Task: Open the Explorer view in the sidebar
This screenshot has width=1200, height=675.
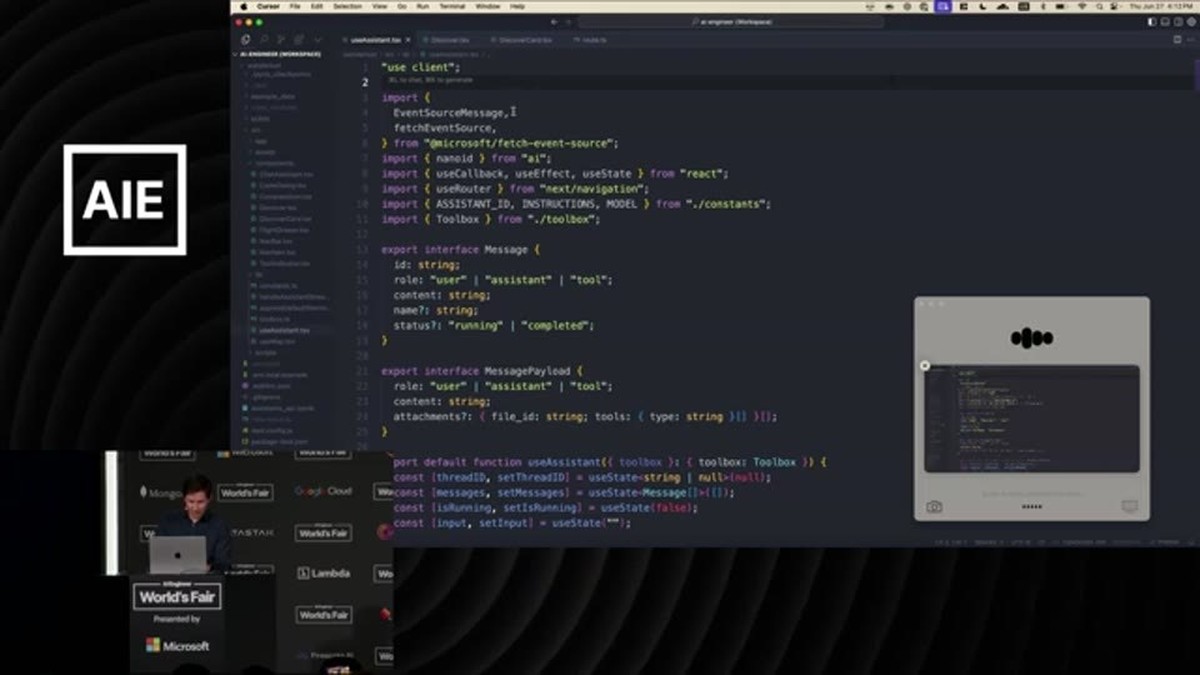Action: (x=246, y=40)
